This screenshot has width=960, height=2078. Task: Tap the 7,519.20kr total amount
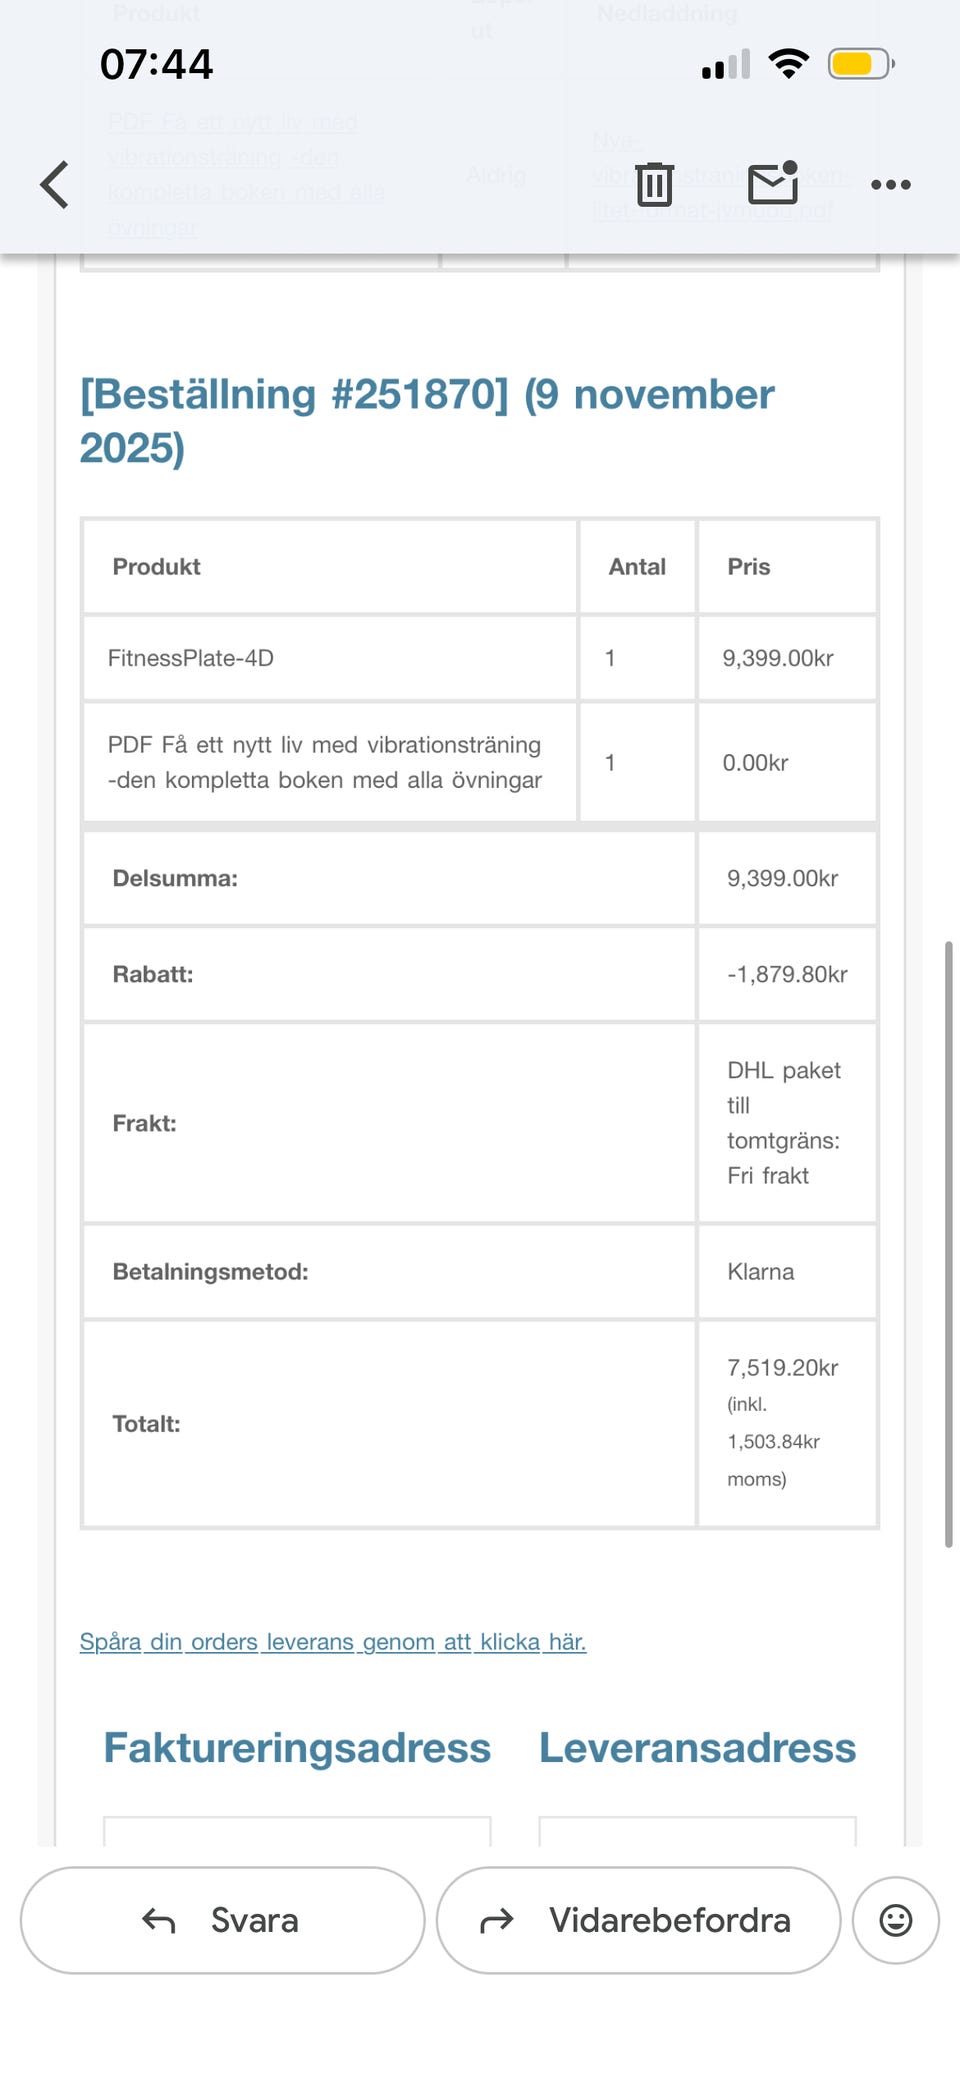[783, 1368]
